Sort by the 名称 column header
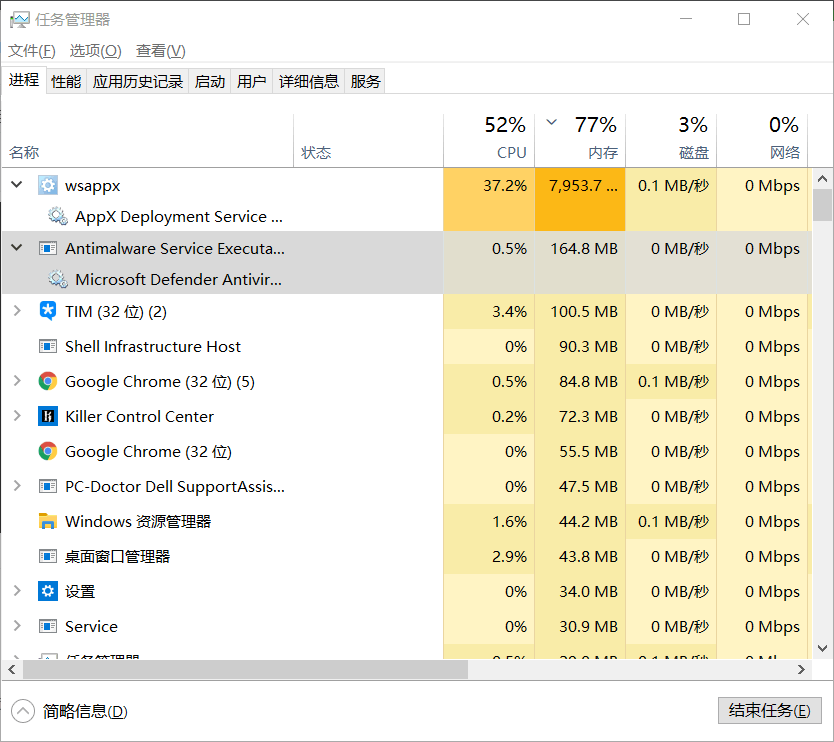 147,140
